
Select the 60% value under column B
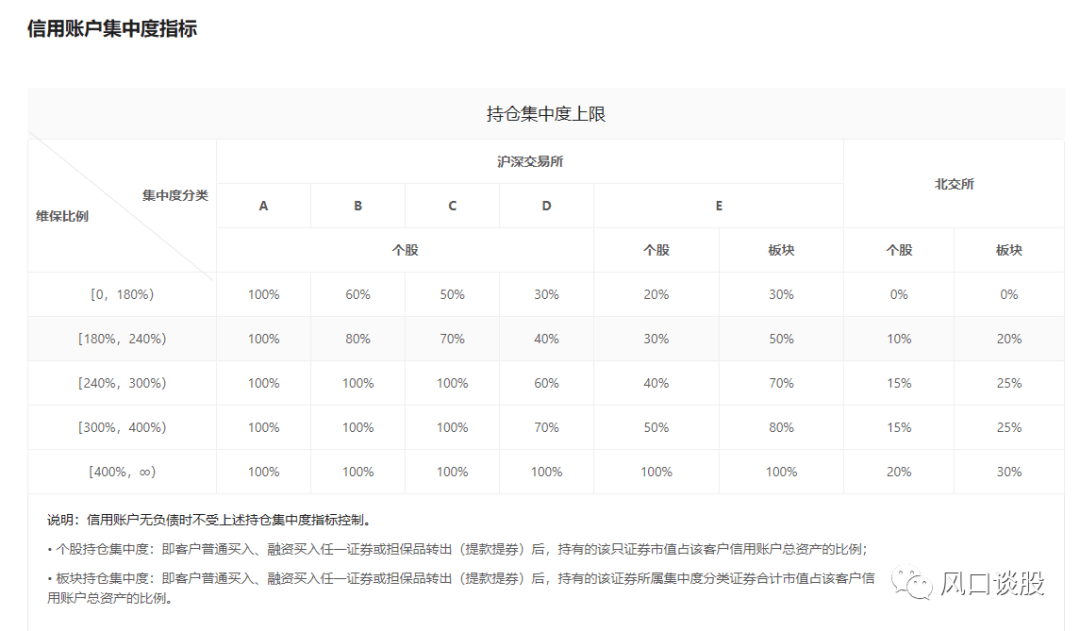[x=357, y=294]
